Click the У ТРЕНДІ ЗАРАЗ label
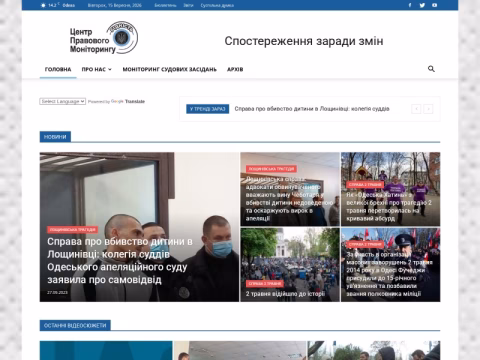Viewport: 480px width, 360px height. [x=207, y=109]
